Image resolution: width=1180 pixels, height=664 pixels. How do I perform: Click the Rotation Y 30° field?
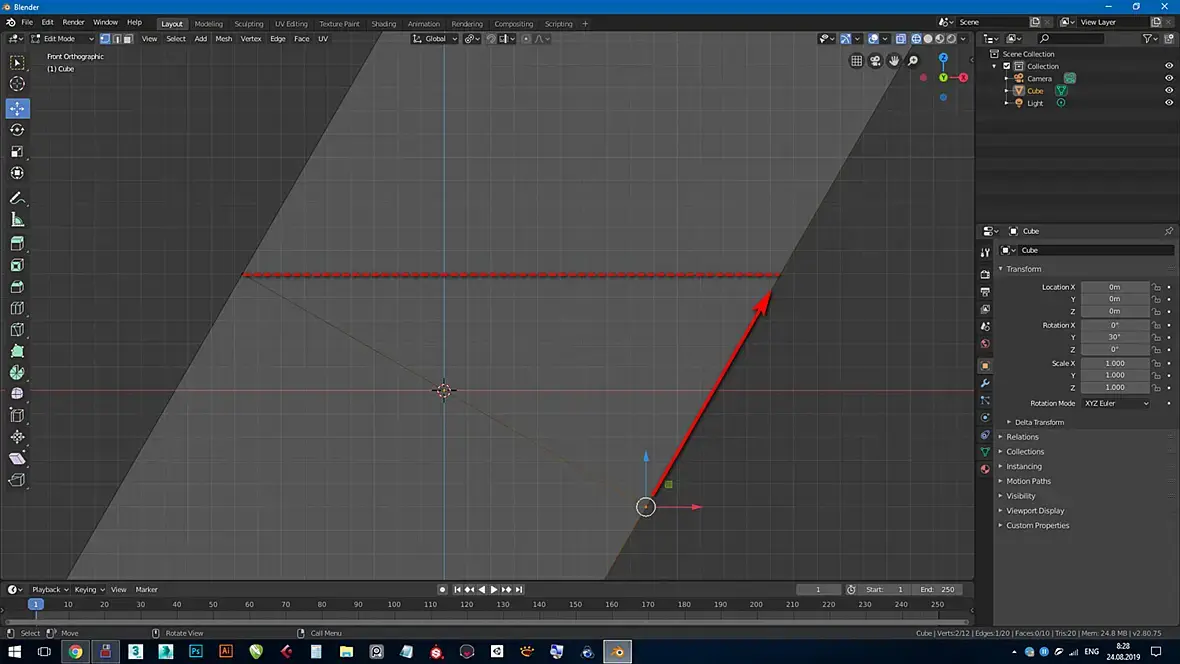(1115, 337)
